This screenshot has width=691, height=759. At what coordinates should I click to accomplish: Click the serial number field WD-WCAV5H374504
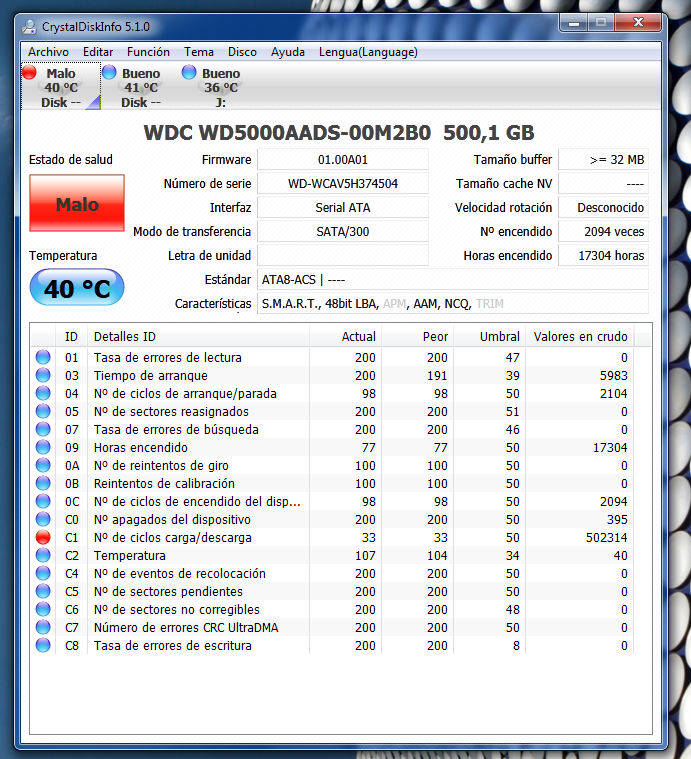click(x=343, y=184)
